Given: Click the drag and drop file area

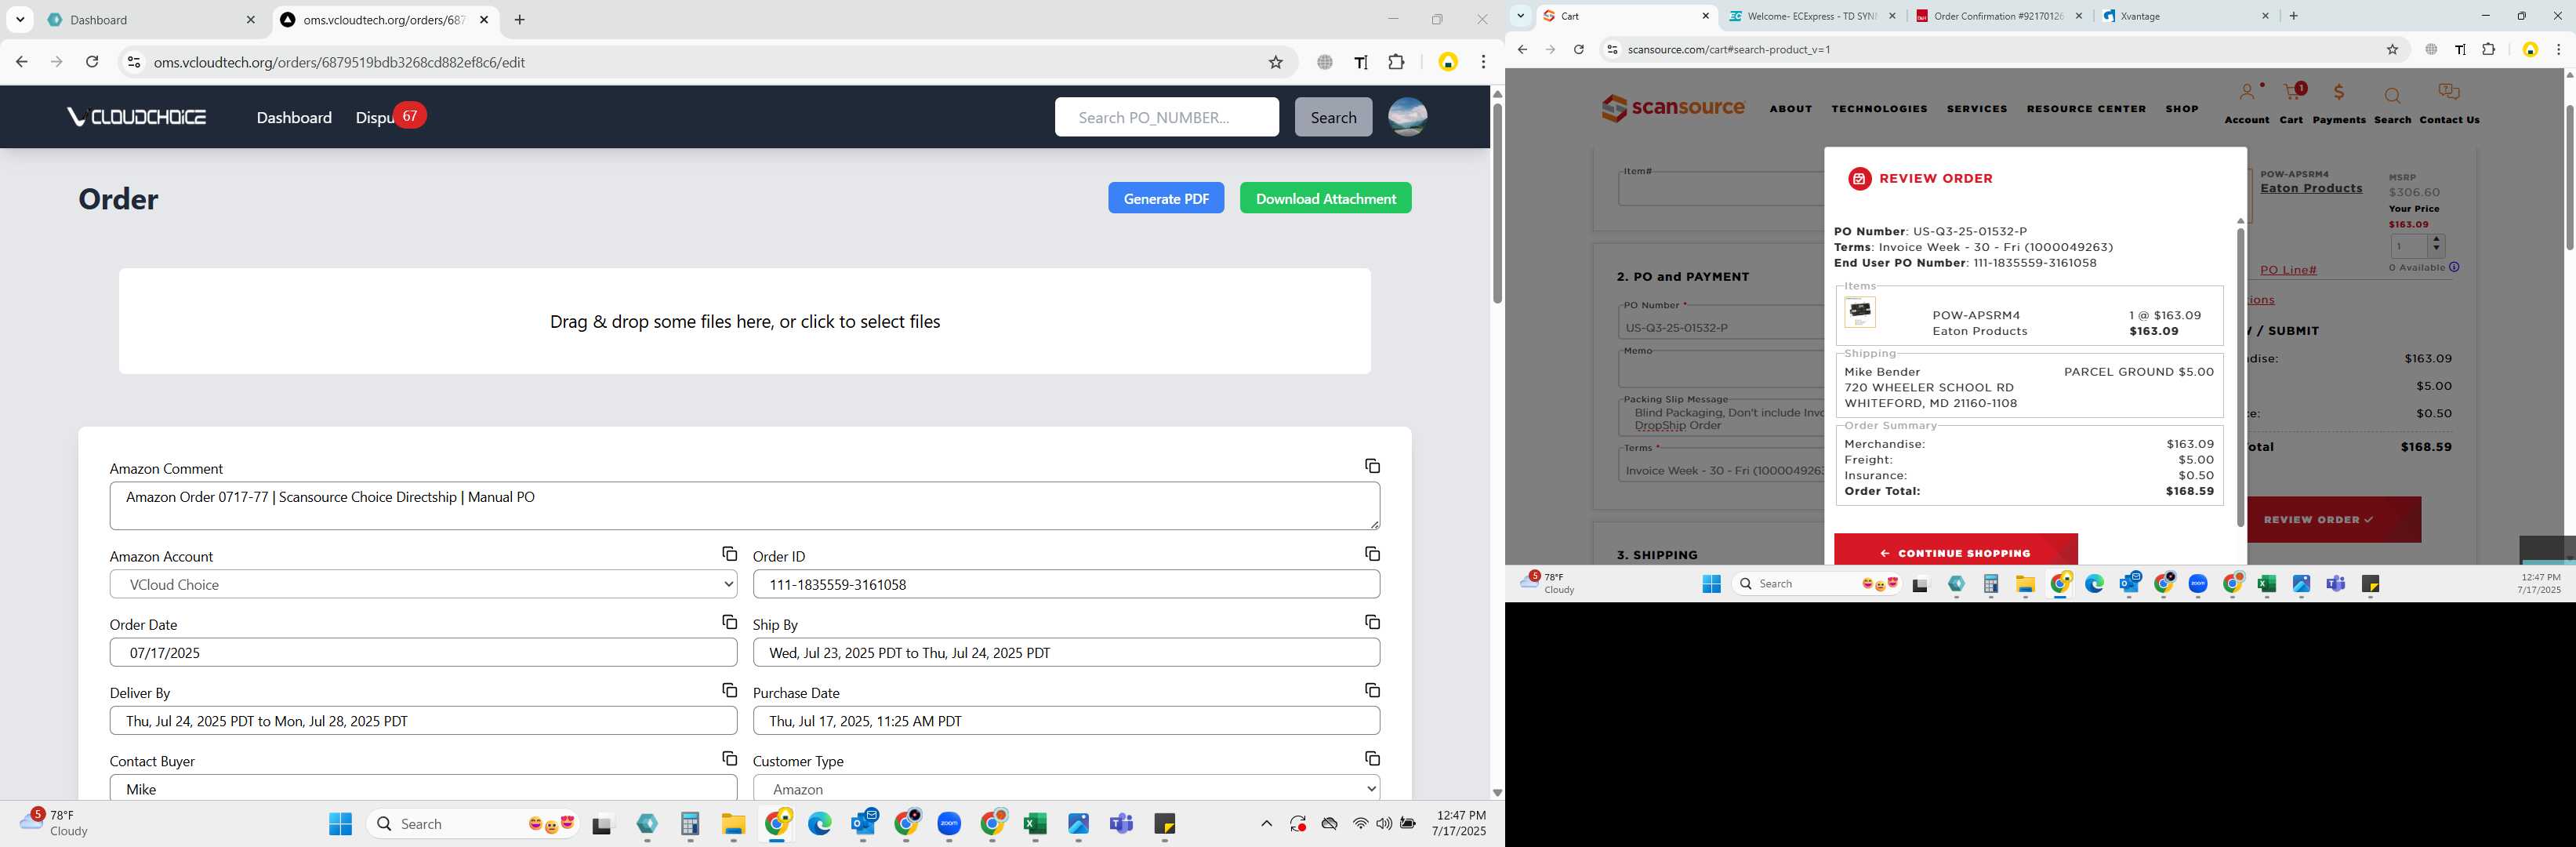Looking at the screenshot, I should (x=745, y=321).
